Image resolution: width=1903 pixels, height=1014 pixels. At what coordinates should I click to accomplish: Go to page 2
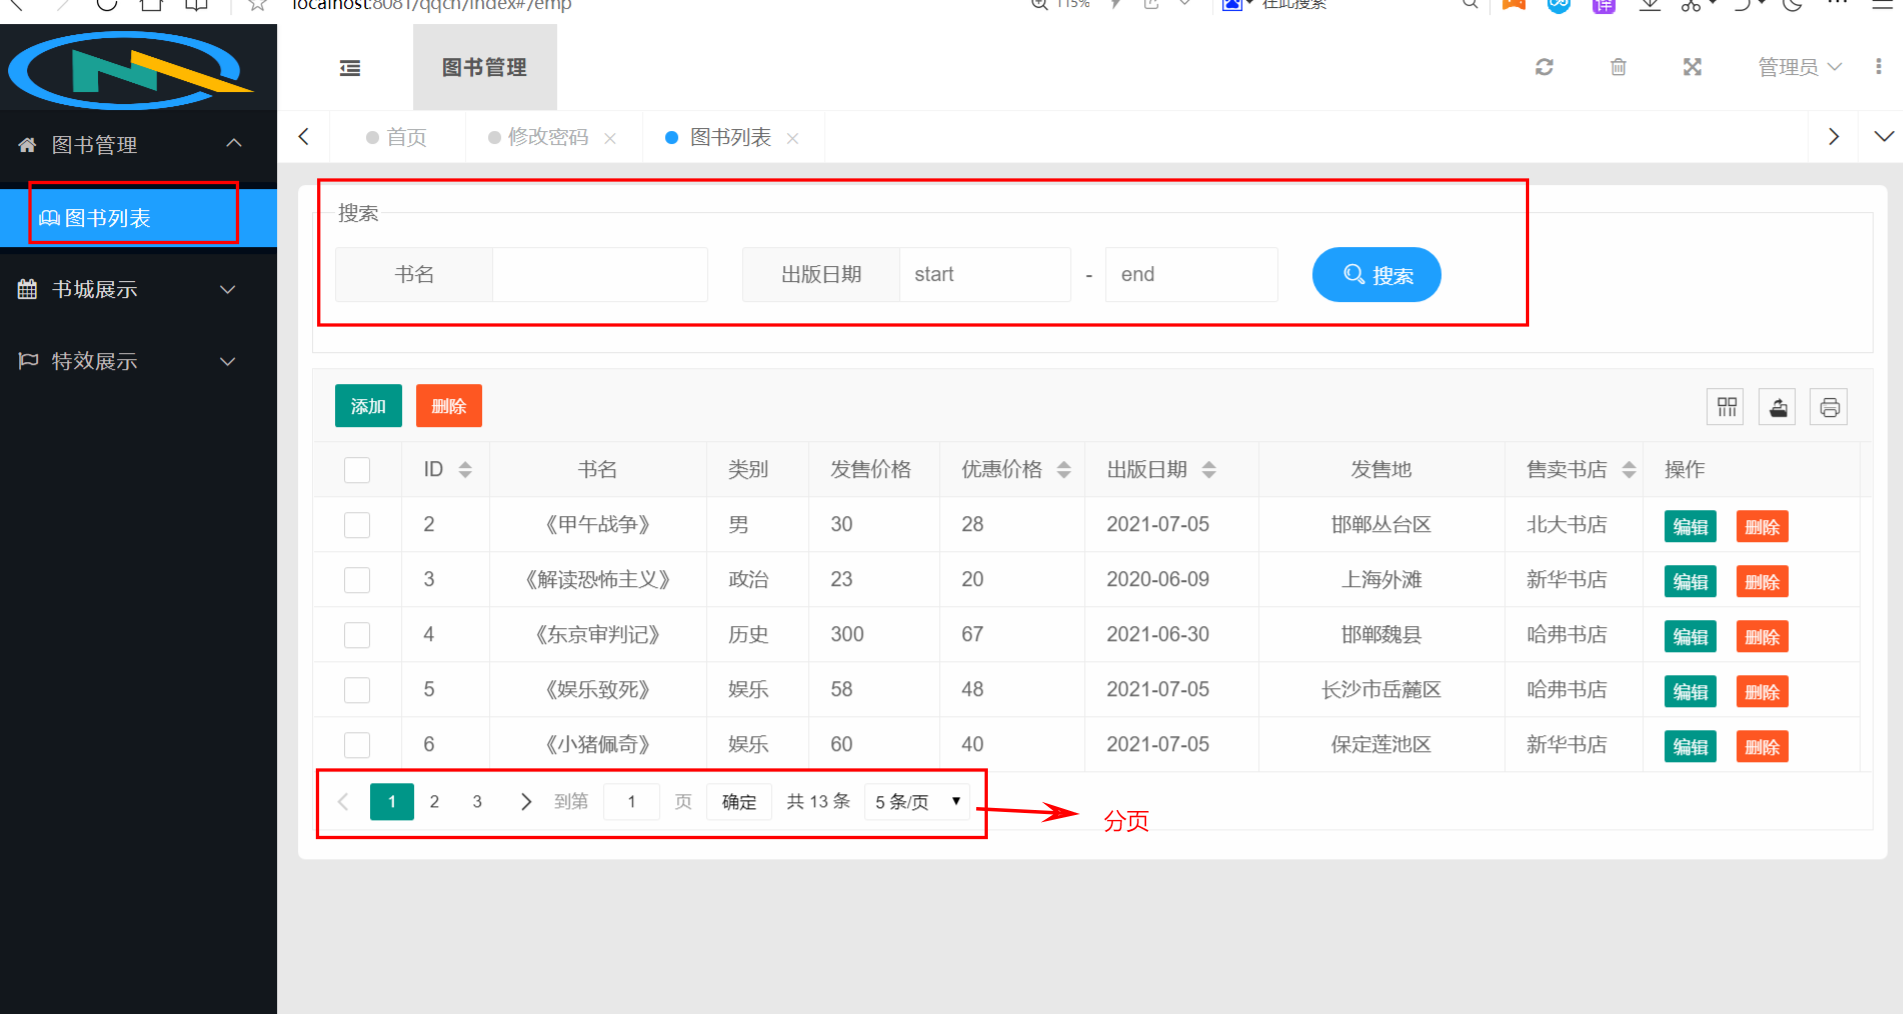(434, 802)
